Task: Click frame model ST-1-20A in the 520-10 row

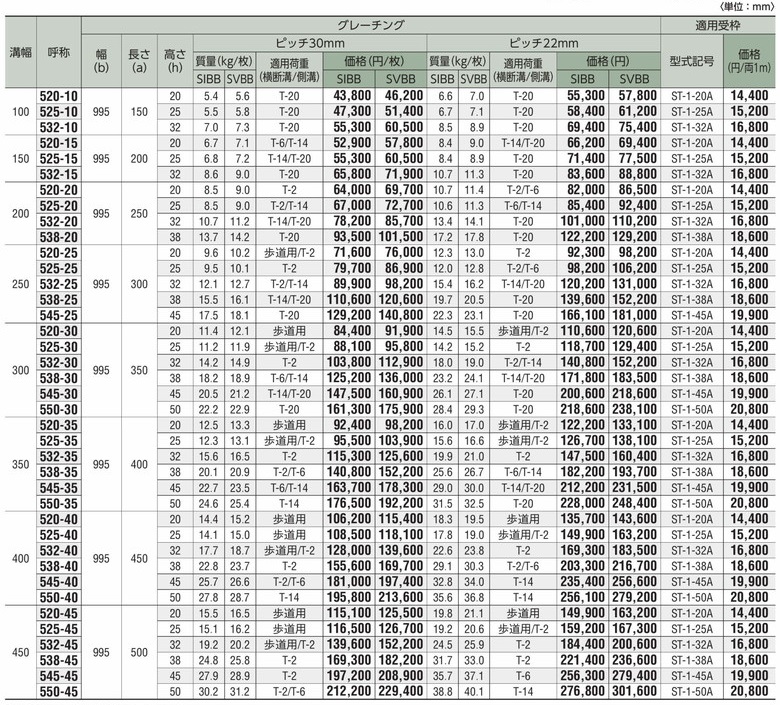Action: click(x=691, y=96)
